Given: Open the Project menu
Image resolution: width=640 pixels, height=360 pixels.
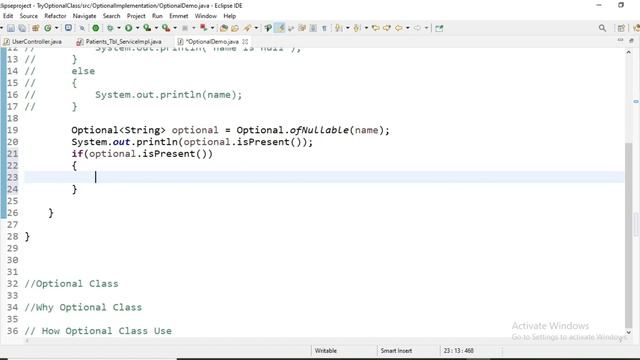Looking at the screenshot, I should coord(136,16).
